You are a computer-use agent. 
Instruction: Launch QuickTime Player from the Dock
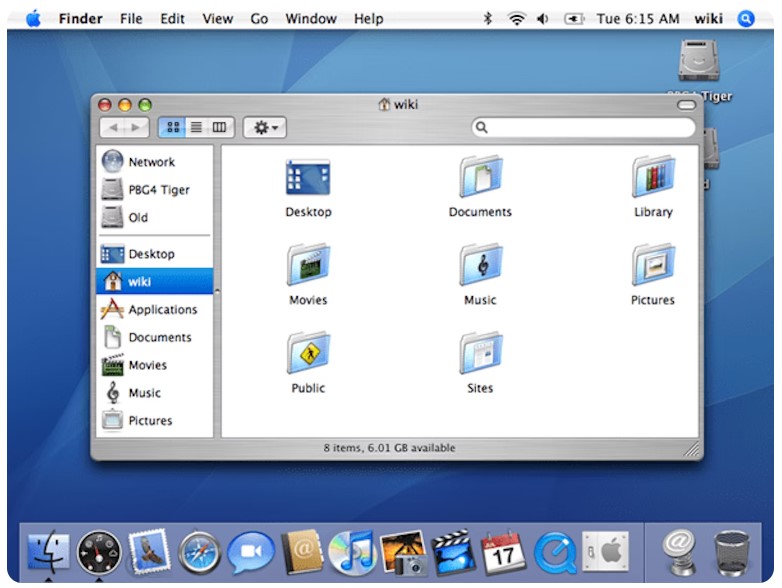[555, 553]
